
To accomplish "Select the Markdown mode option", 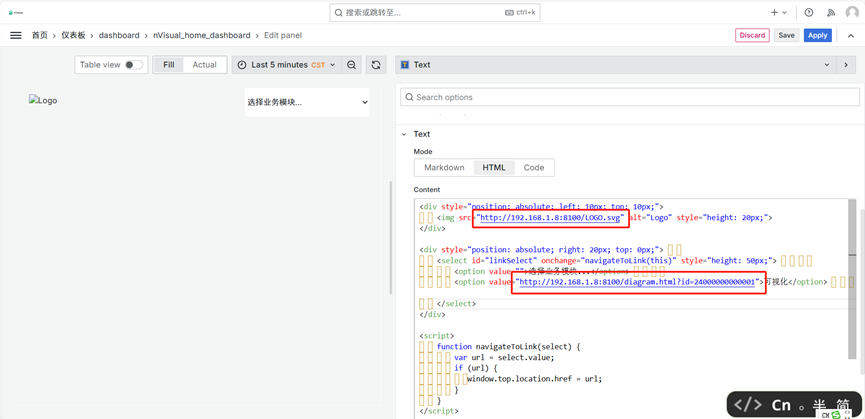I will (x=444, y=168).
